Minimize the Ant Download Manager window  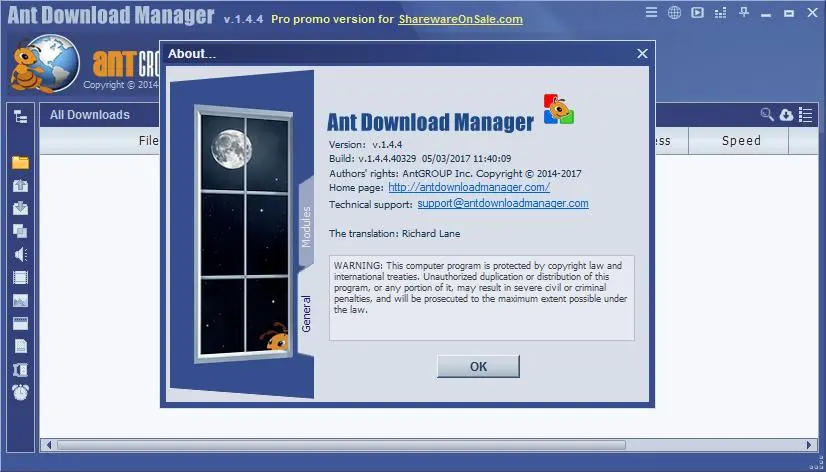766,15
